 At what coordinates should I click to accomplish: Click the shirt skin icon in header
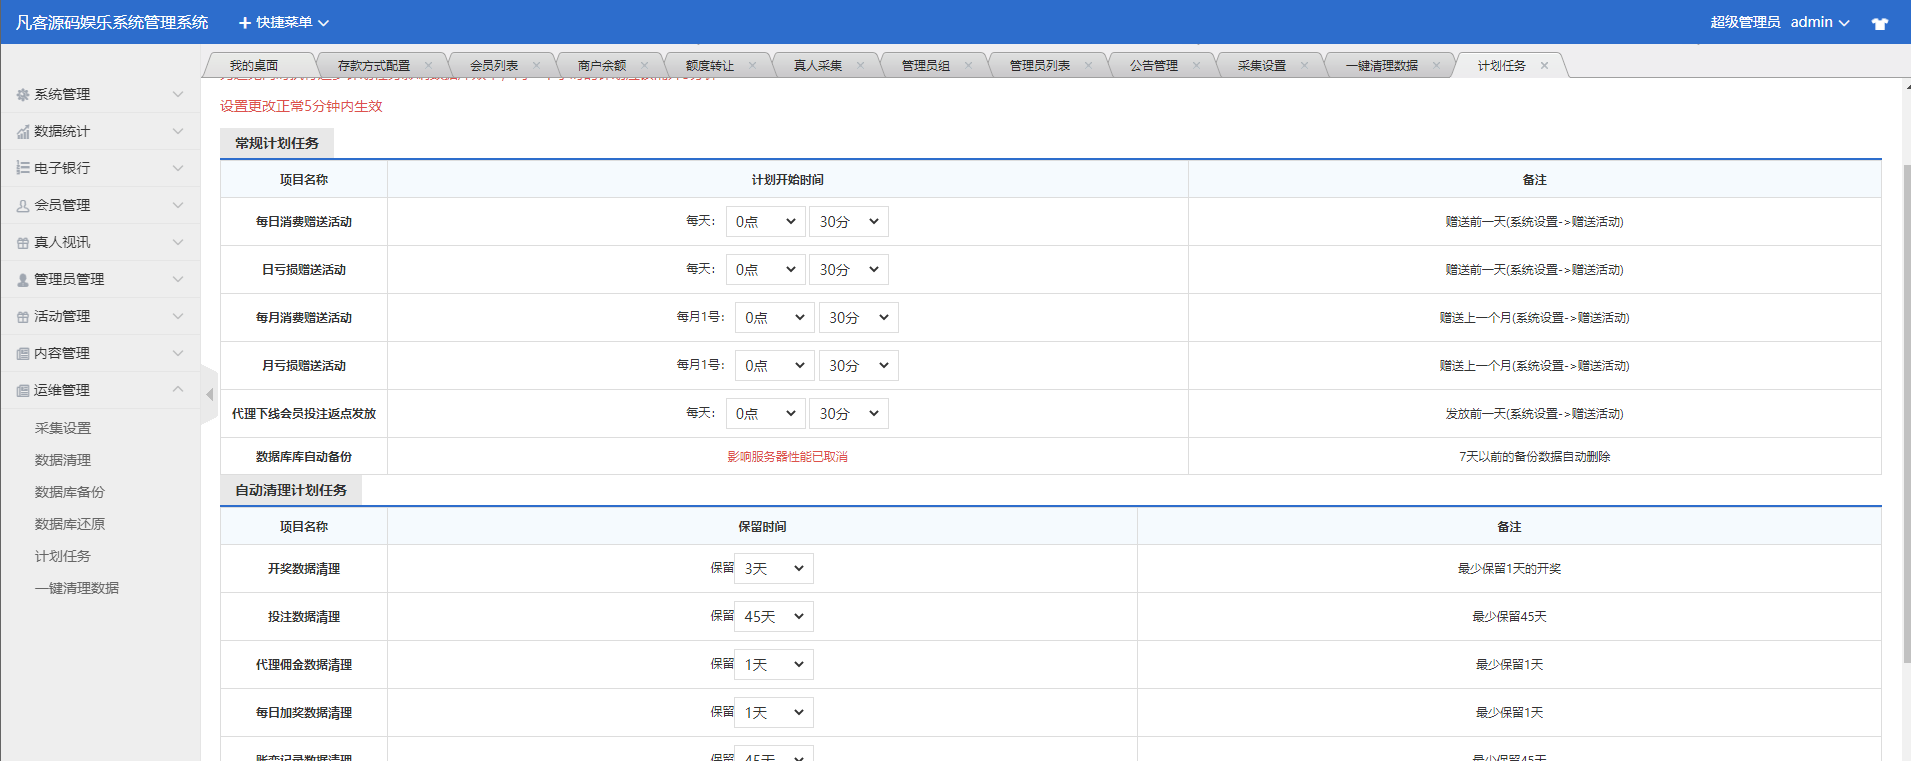[1879, 23]
